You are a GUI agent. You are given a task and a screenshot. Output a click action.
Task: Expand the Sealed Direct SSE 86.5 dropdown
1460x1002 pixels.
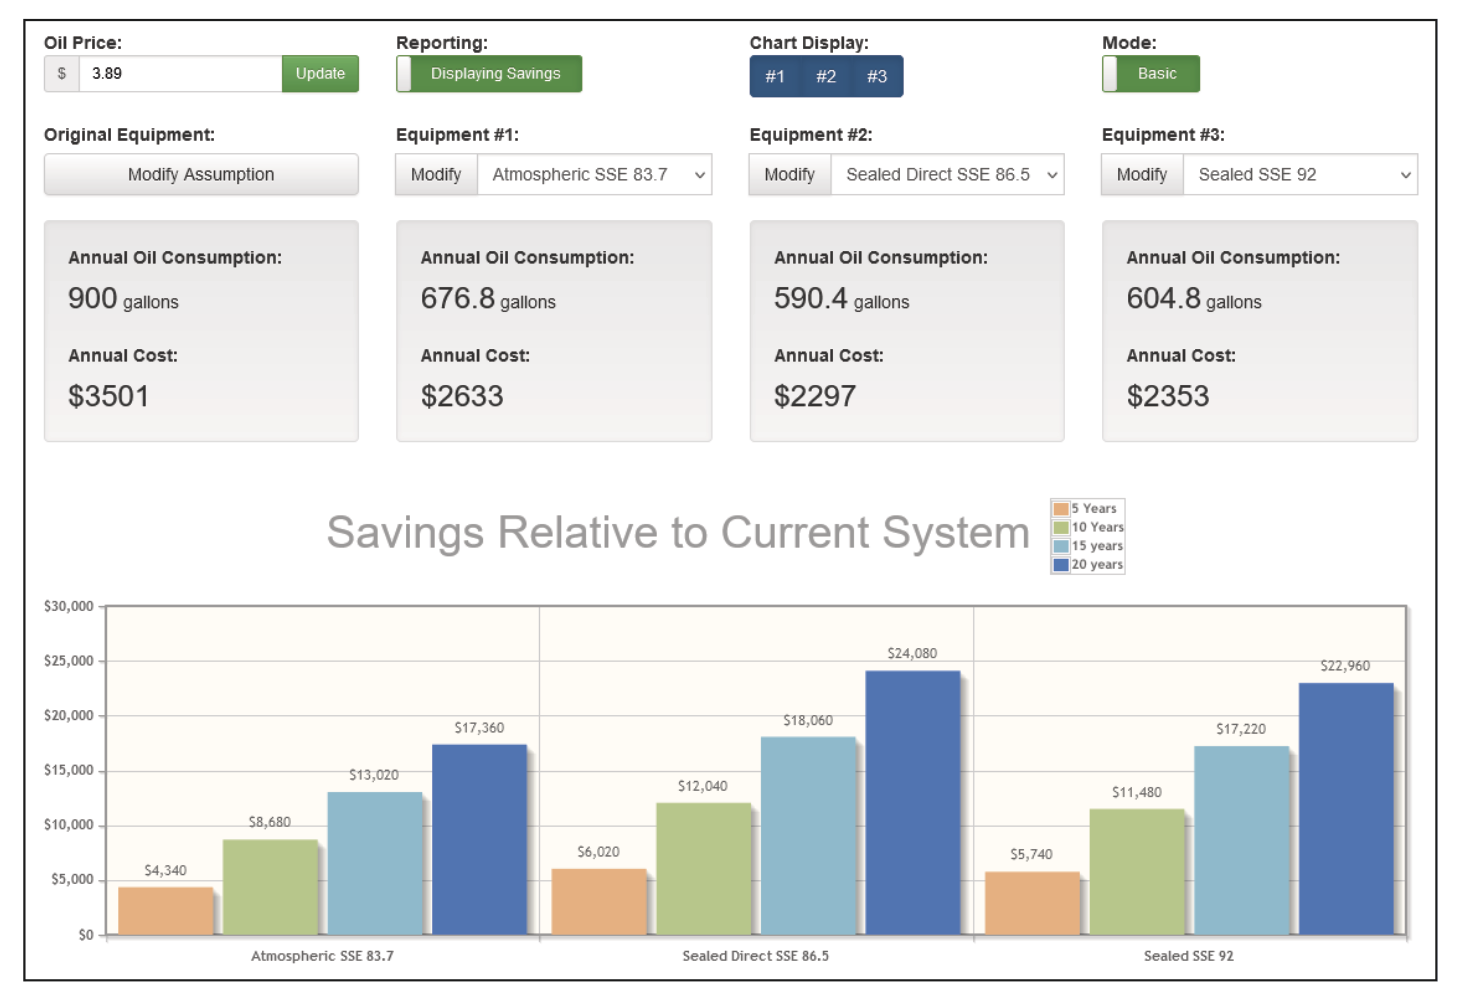coord(948,175)
